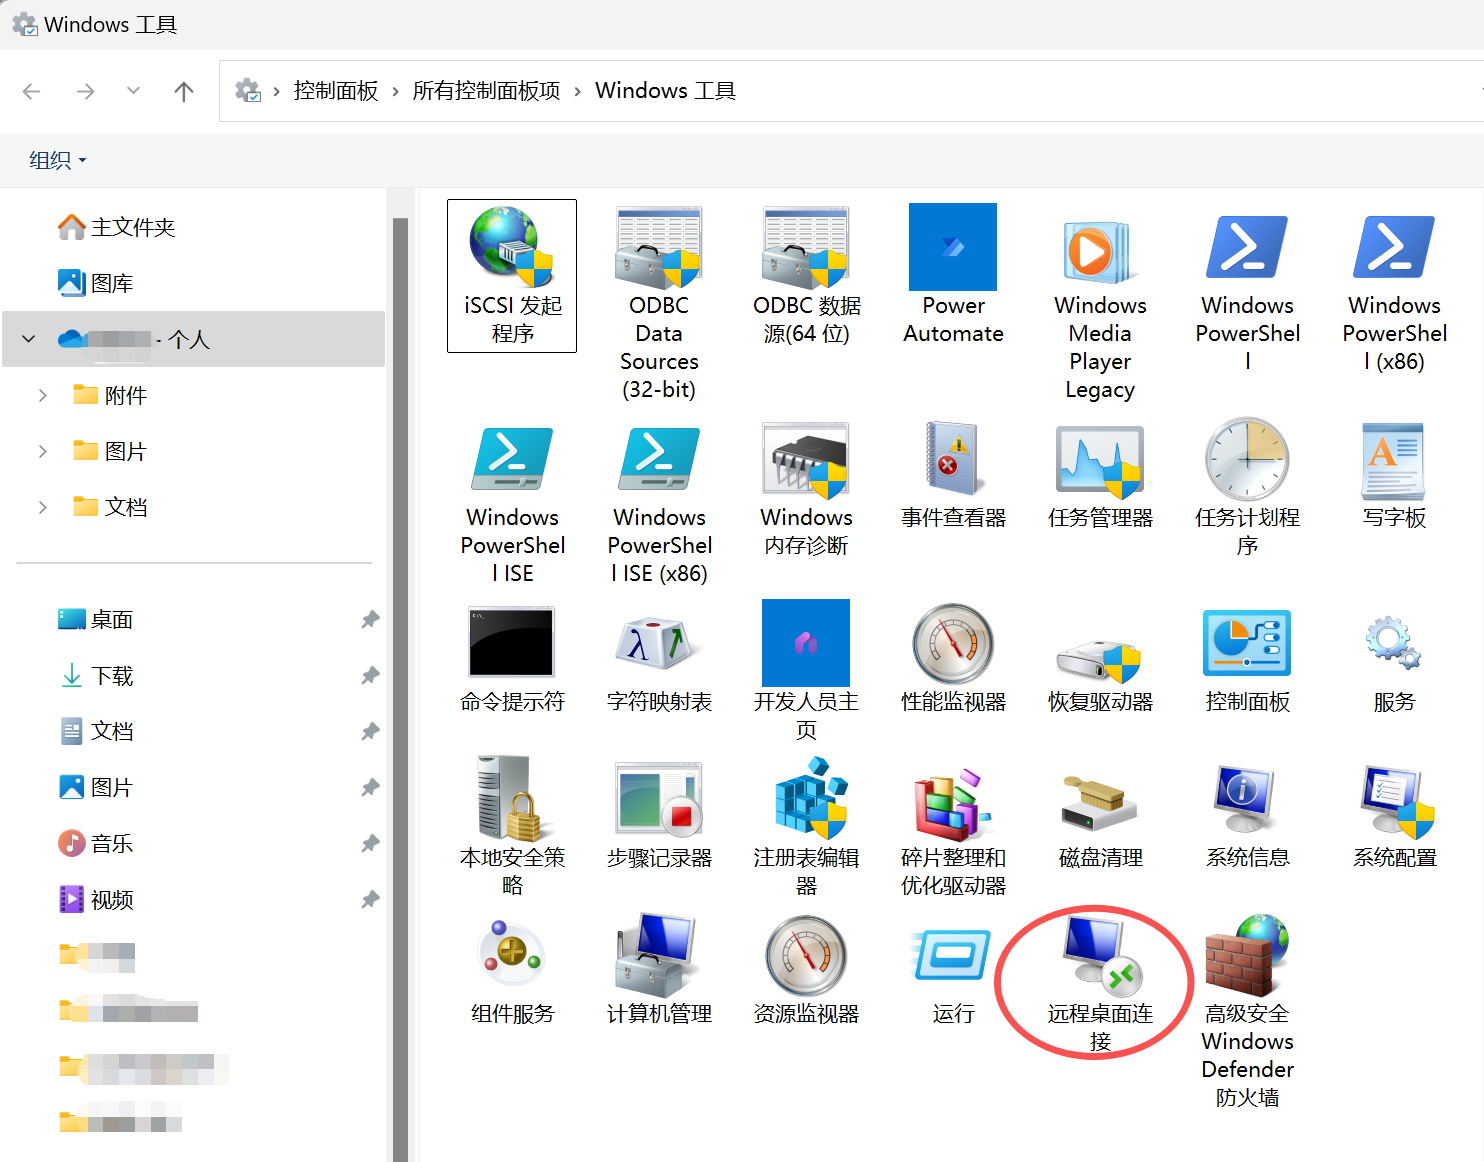Select Windows PowerShell ISE (x86)
The width and height of the screenshot is (1484, 1162).
[x=659, y=503]
